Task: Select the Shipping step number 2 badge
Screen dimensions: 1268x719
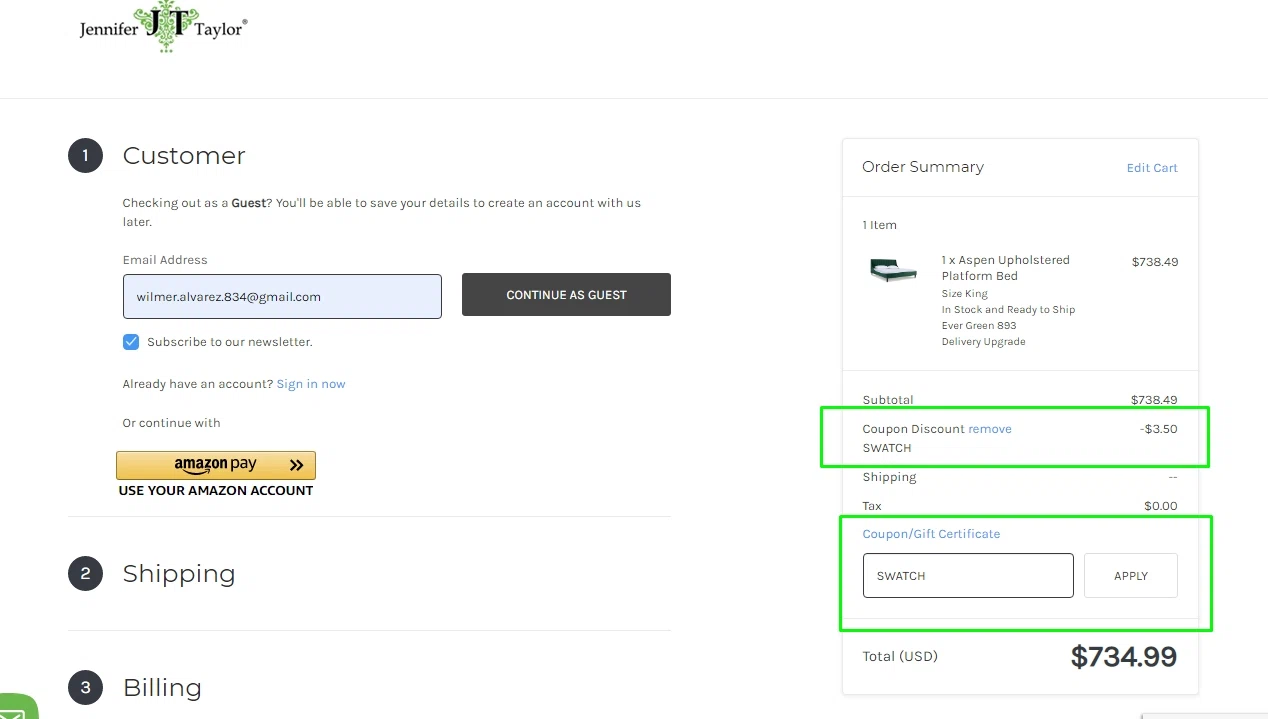Action: click(x=86, y=573)
